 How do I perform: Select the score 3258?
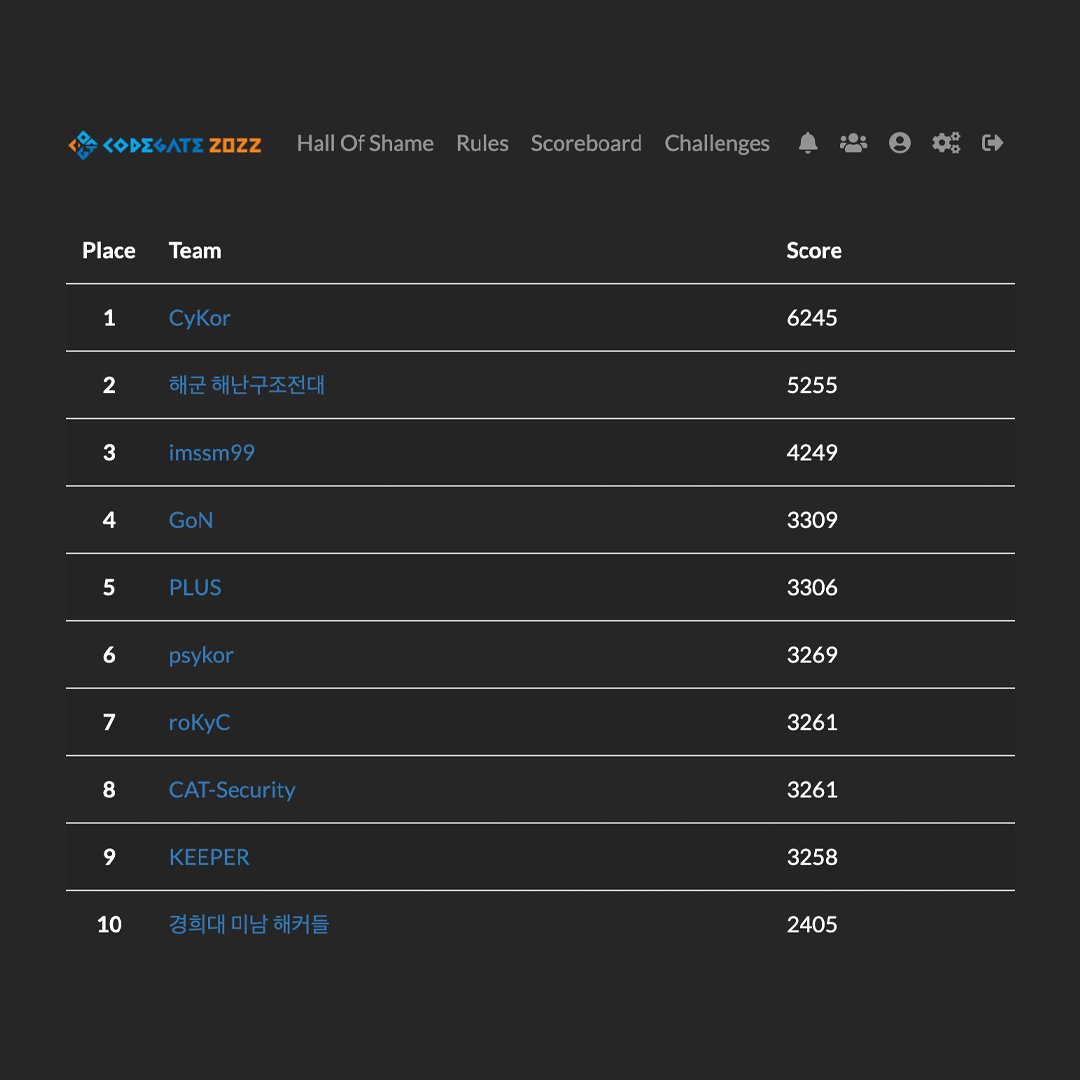[x=812, y=858]
